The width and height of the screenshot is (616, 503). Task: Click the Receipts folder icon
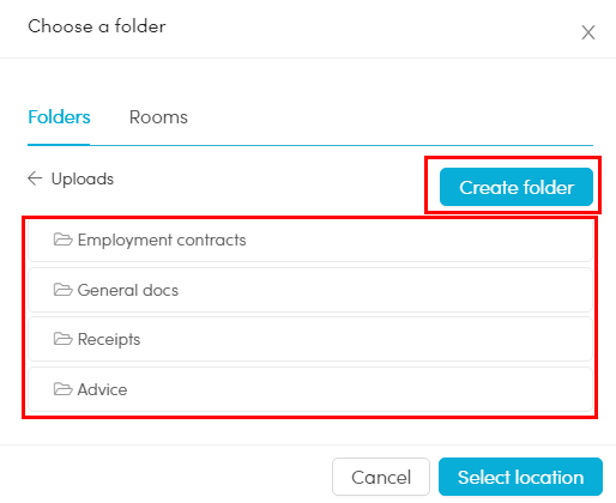point(63,339)
